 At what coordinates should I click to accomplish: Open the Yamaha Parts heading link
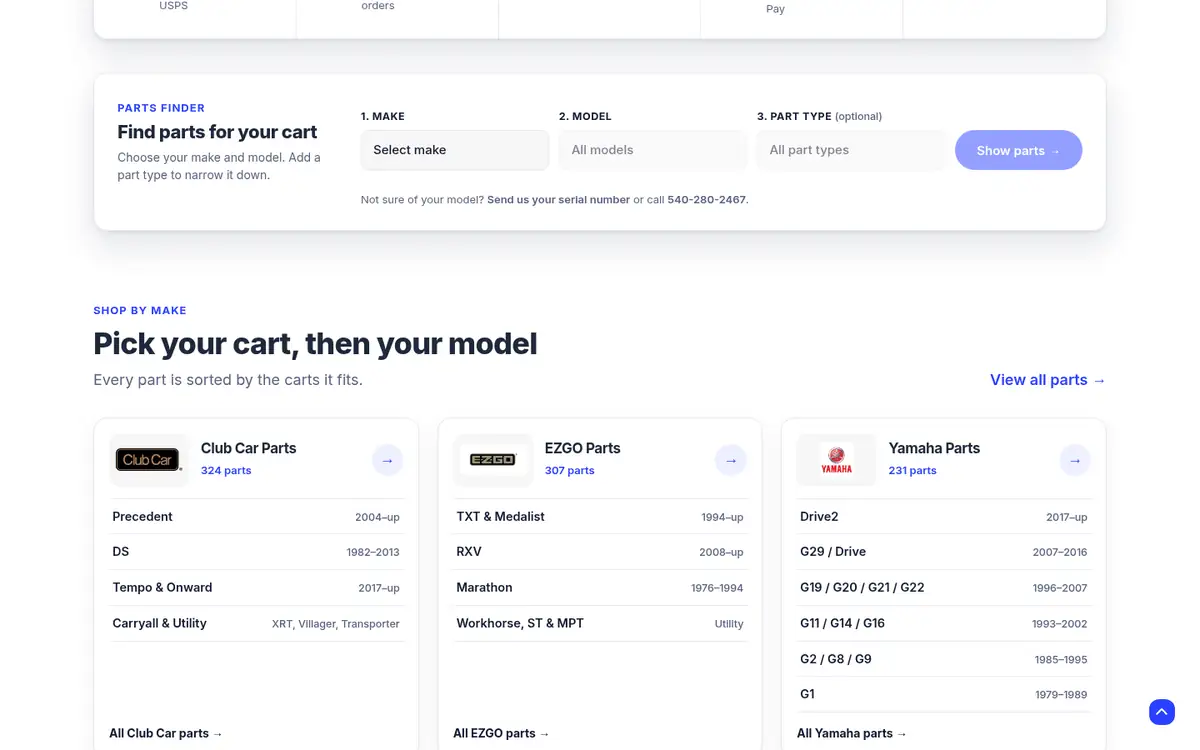click(x=934, y=448)
